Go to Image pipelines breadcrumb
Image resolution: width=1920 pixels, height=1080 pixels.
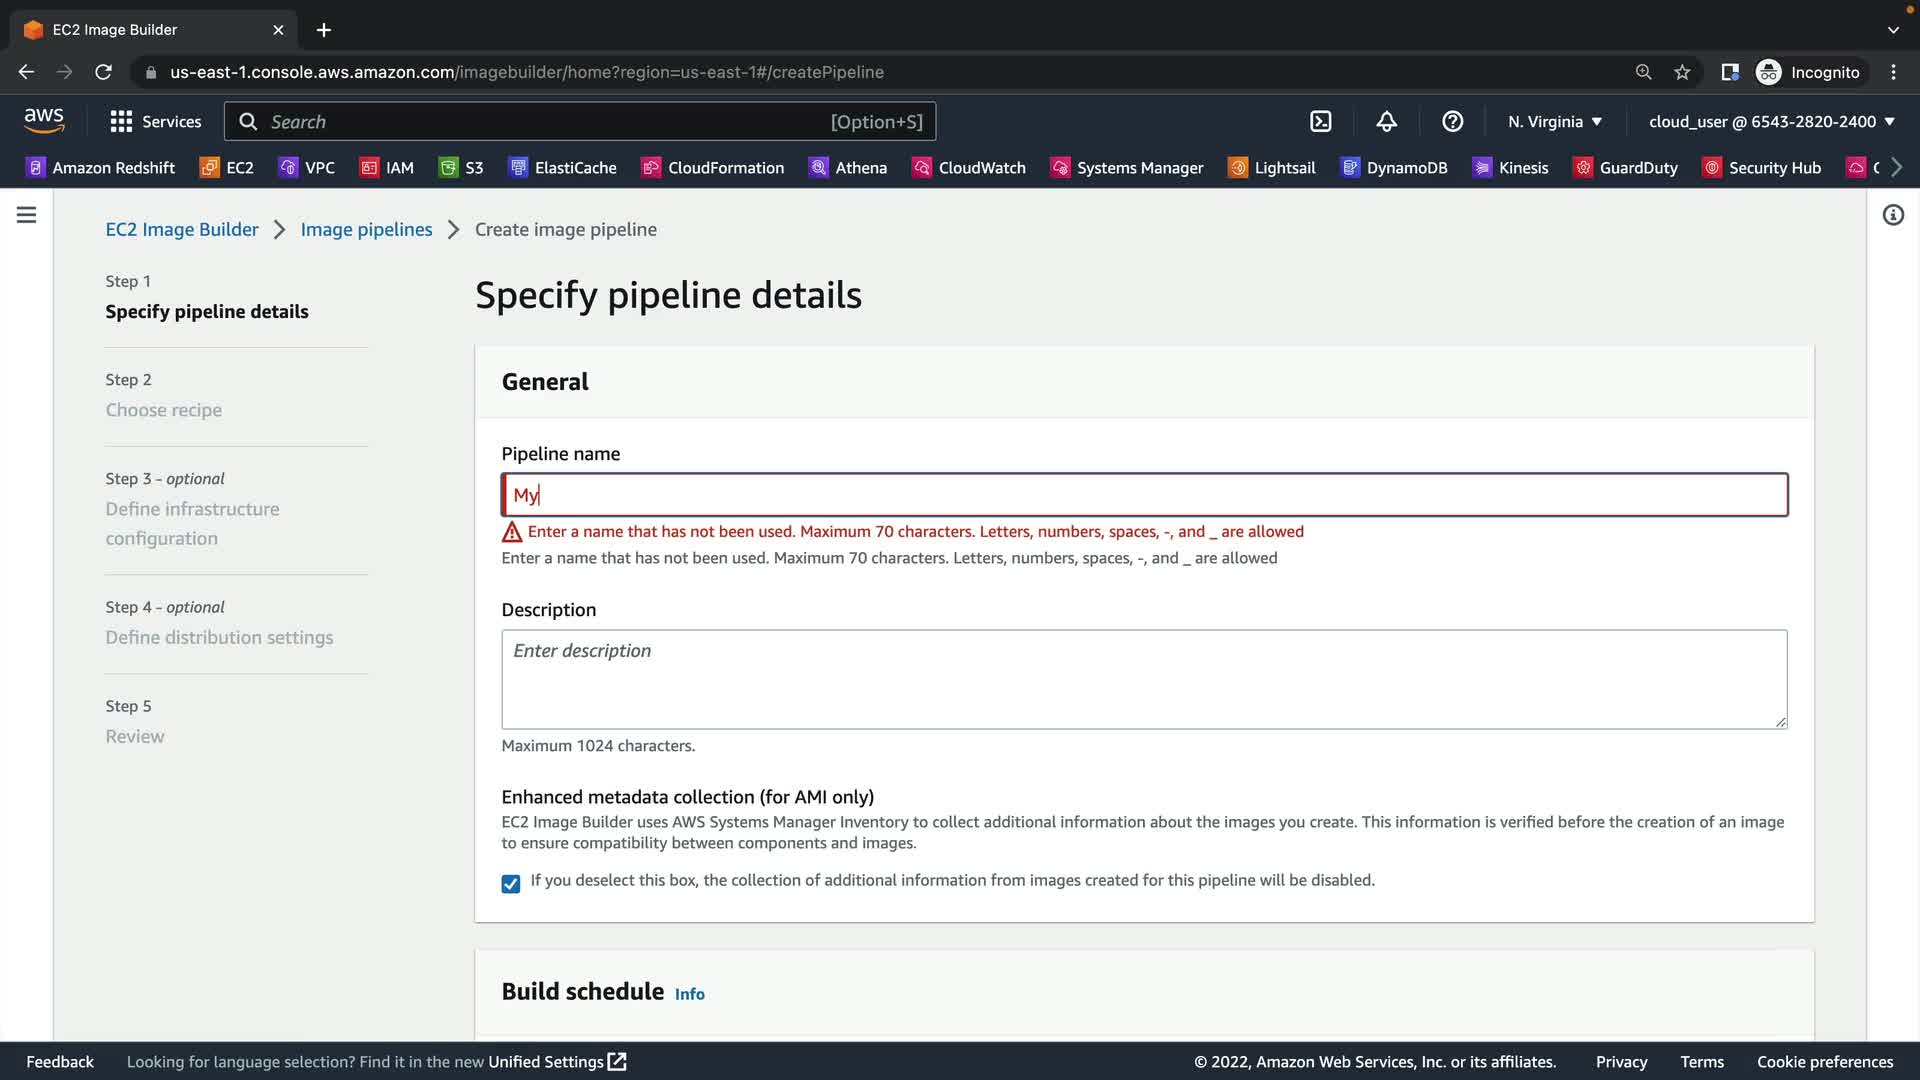pos(366,229)
